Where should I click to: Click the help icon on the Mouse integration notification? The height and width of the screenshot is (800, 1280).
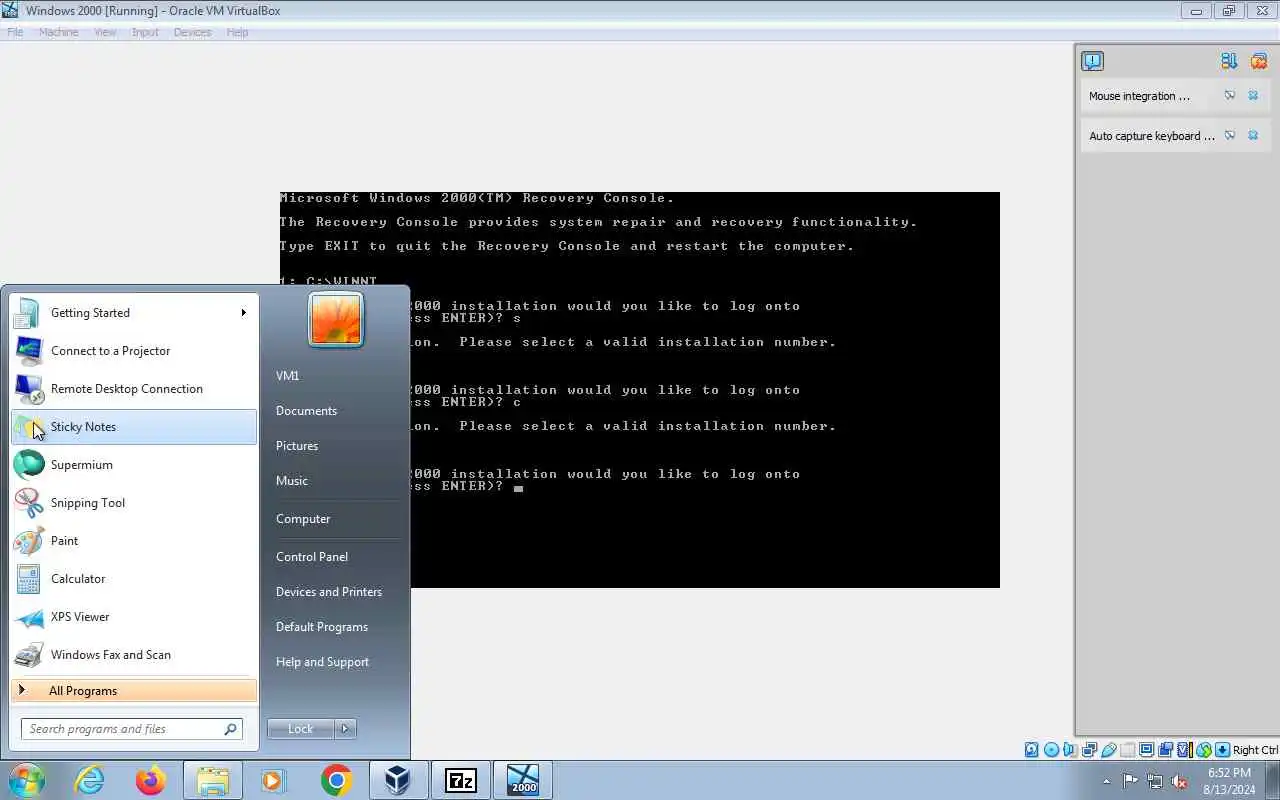[x=1230, y=96]
